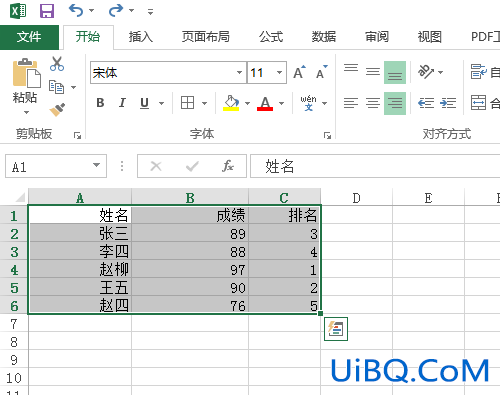The image size is (500, 395).
Task: Click the Increase Indent icon
Action: [x=448, y=103]
